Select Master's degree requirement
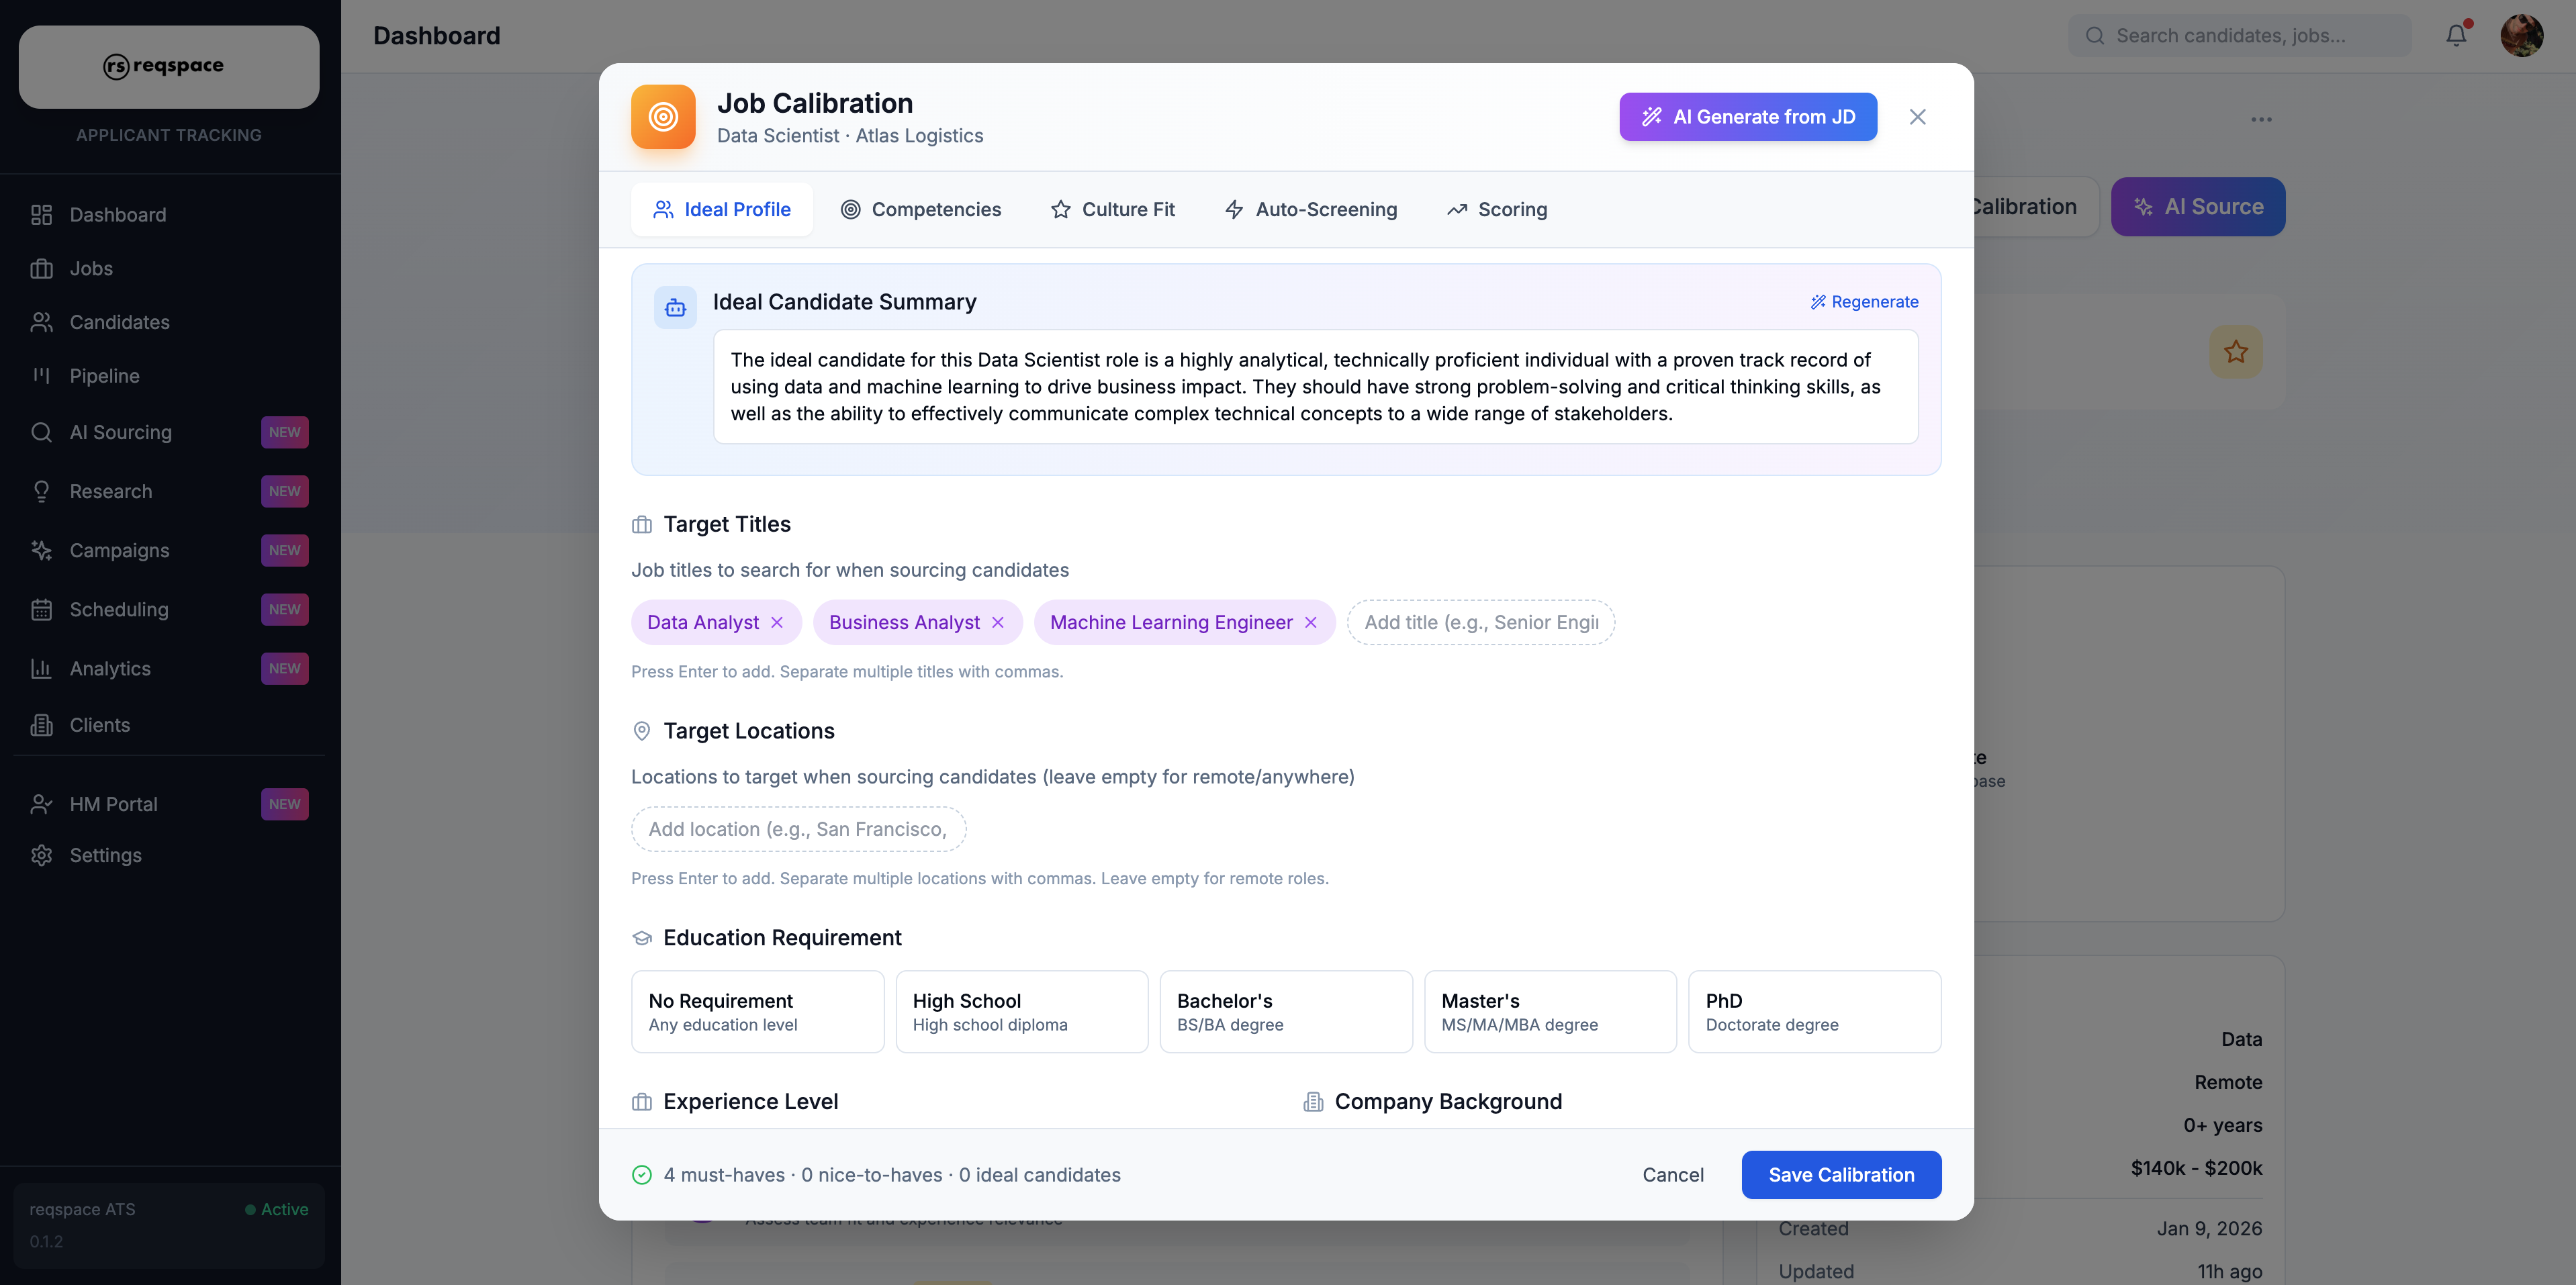2576x1285 pixels. tap(1549, 1011)
